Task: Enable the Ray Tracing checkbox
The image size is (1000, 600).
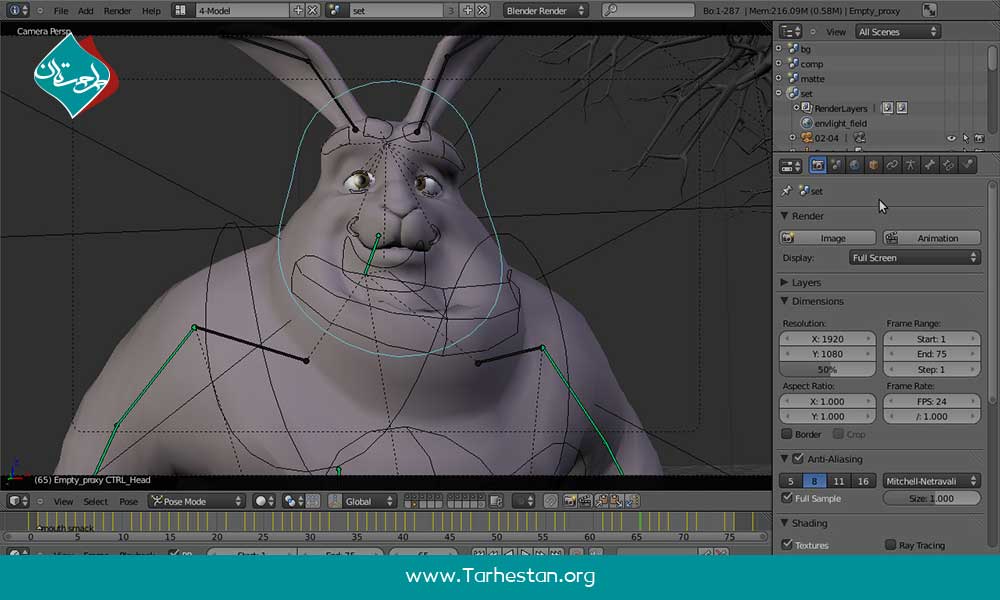Action: 891,545
